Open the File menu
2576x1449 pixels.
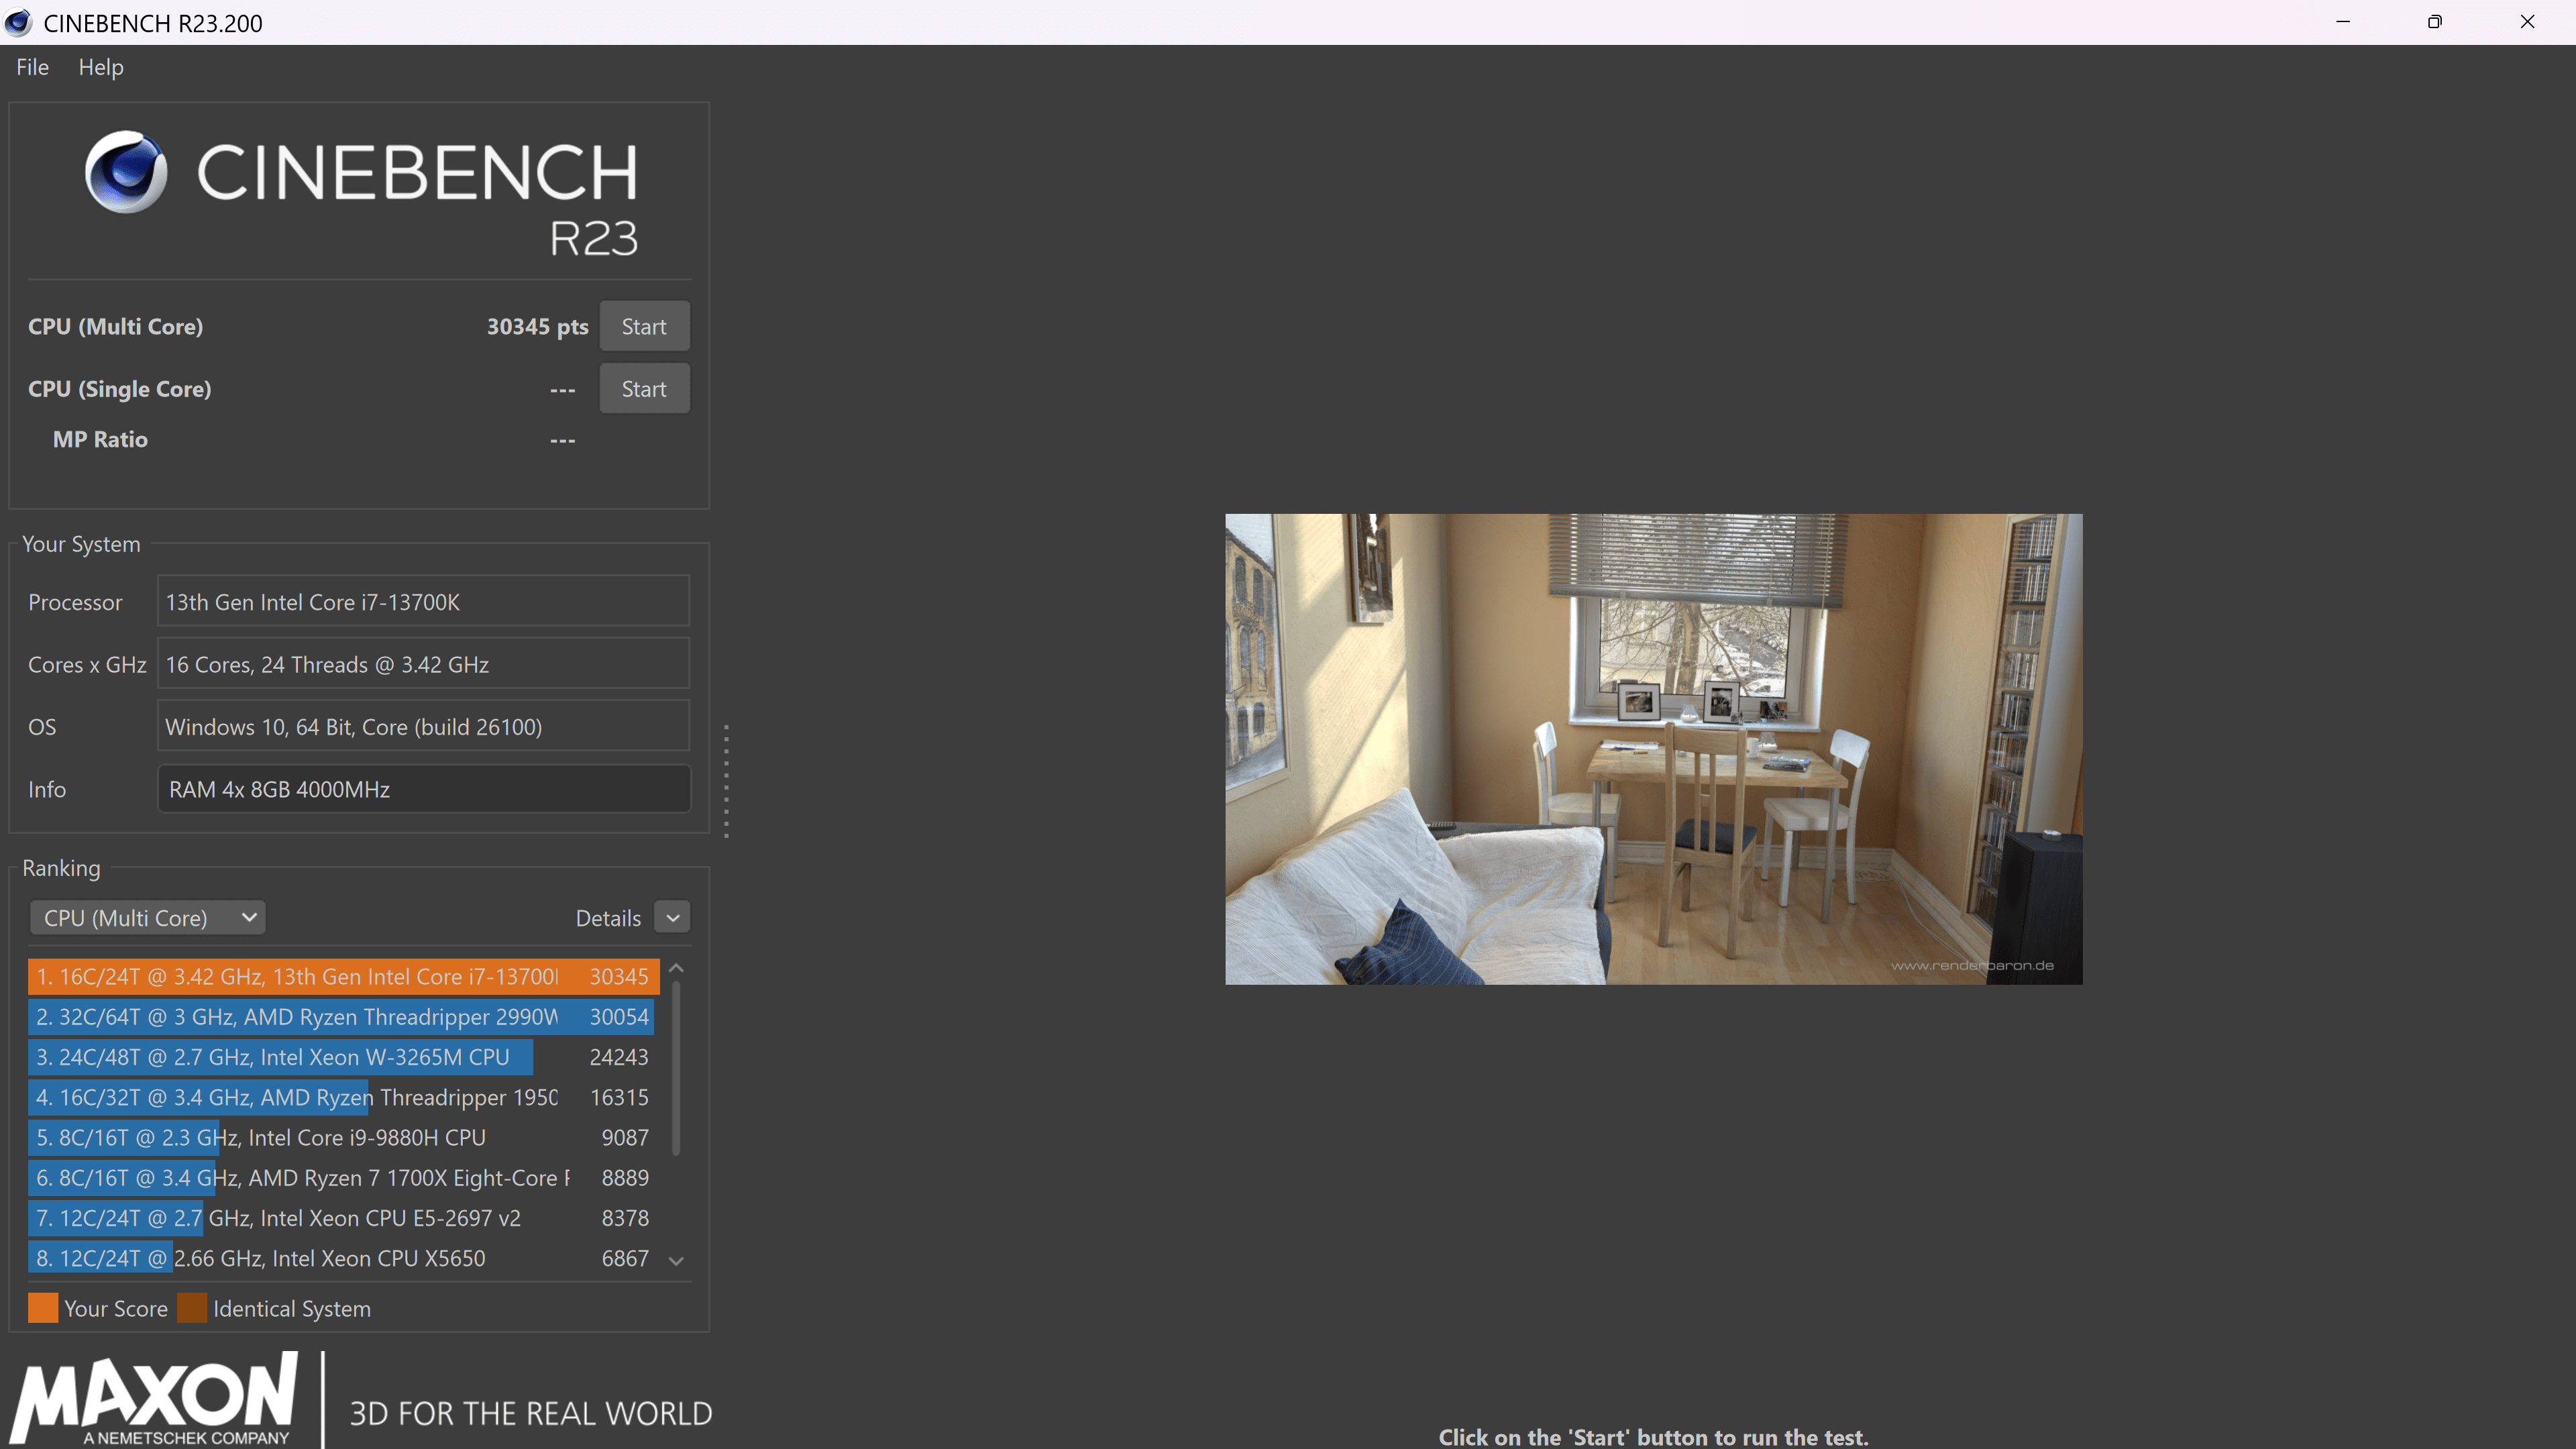click(32, 67)
